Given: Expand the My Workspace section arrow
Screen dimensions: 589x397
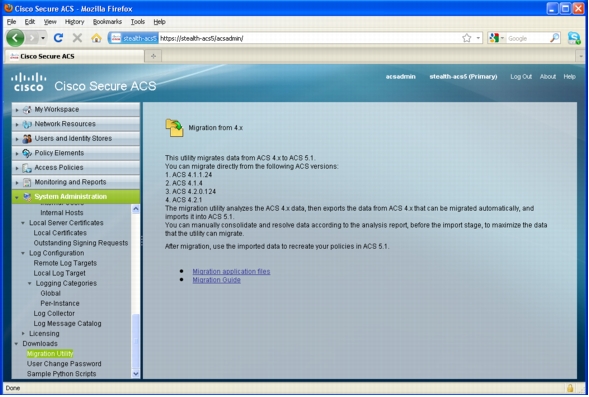Looking at the screenshot, I should (x=17, y=110).
